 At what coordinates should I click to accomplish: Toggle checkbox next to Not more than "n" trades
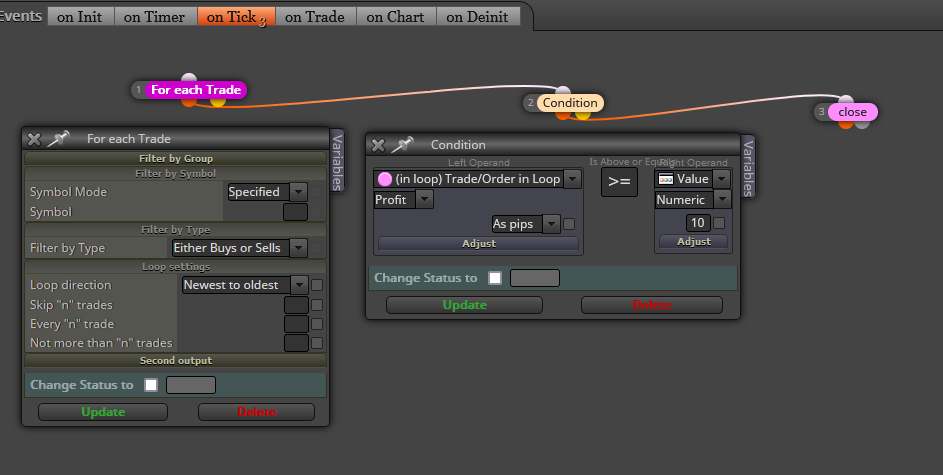coord(317,343)
